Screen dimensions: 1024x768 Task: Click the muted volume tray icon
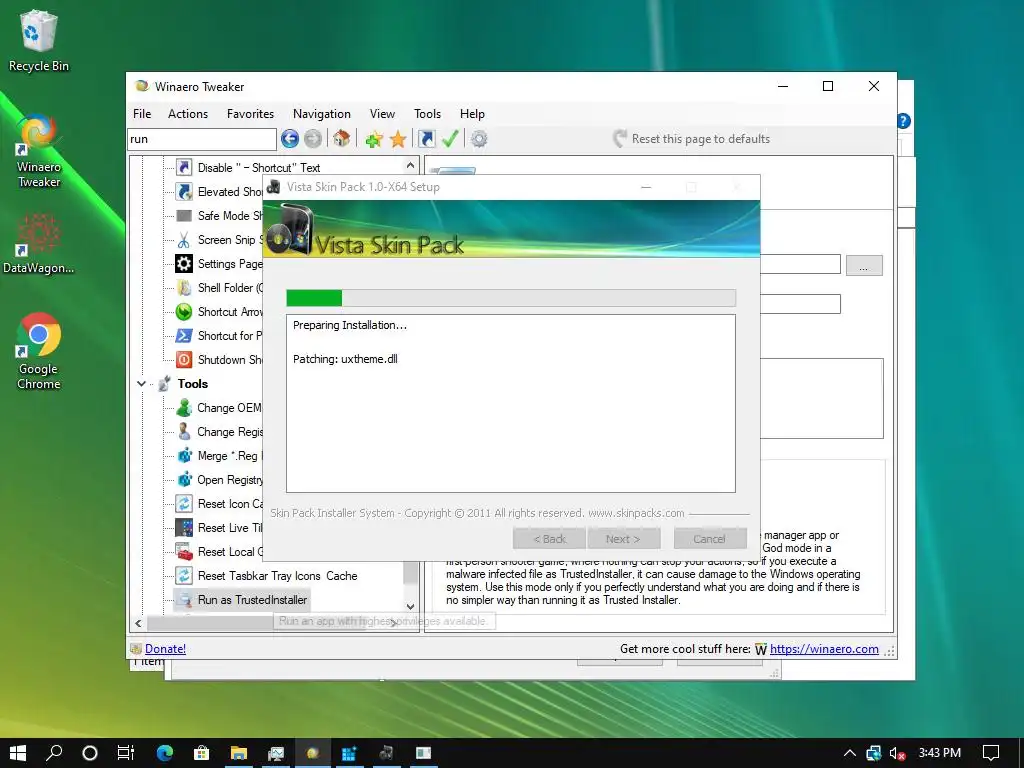click(x=897, y=753)
